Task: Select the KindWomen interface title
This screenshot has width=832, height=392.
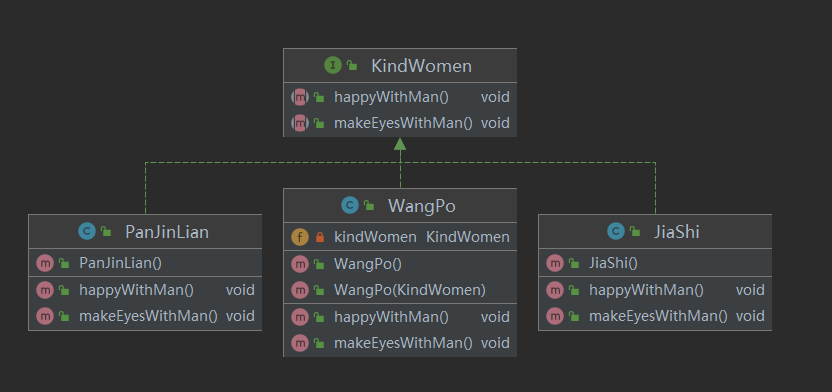Action: tap(421, 66)
